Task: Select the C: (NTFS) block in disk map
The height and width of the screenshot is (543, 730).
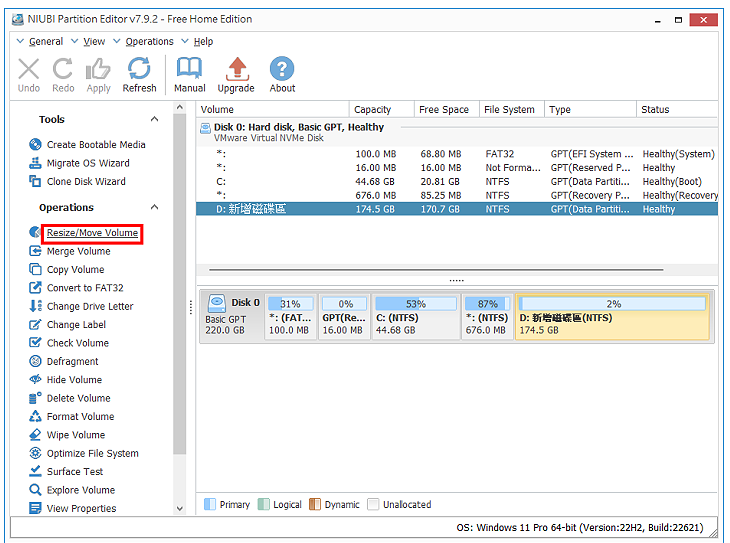Action: click(416, 317)
